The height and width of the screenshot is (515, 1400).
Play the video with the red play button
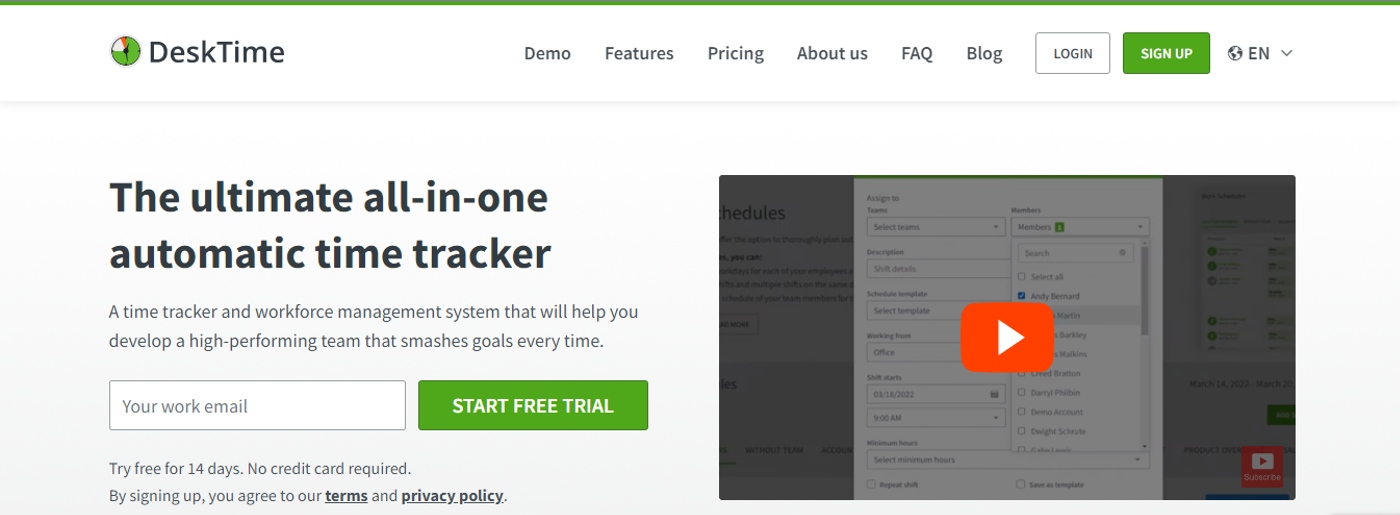point(1007,337)
